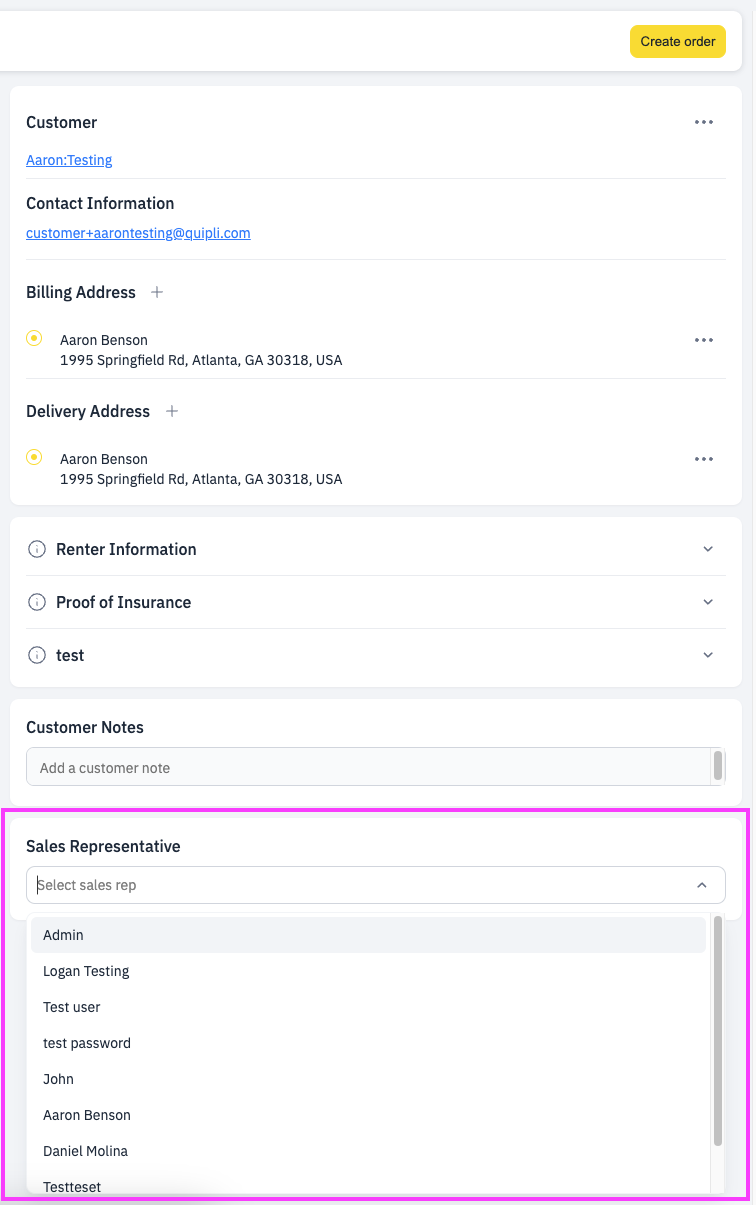
Task: Click the info icon beside Proof of Insurance
Action: click(37, 602)
